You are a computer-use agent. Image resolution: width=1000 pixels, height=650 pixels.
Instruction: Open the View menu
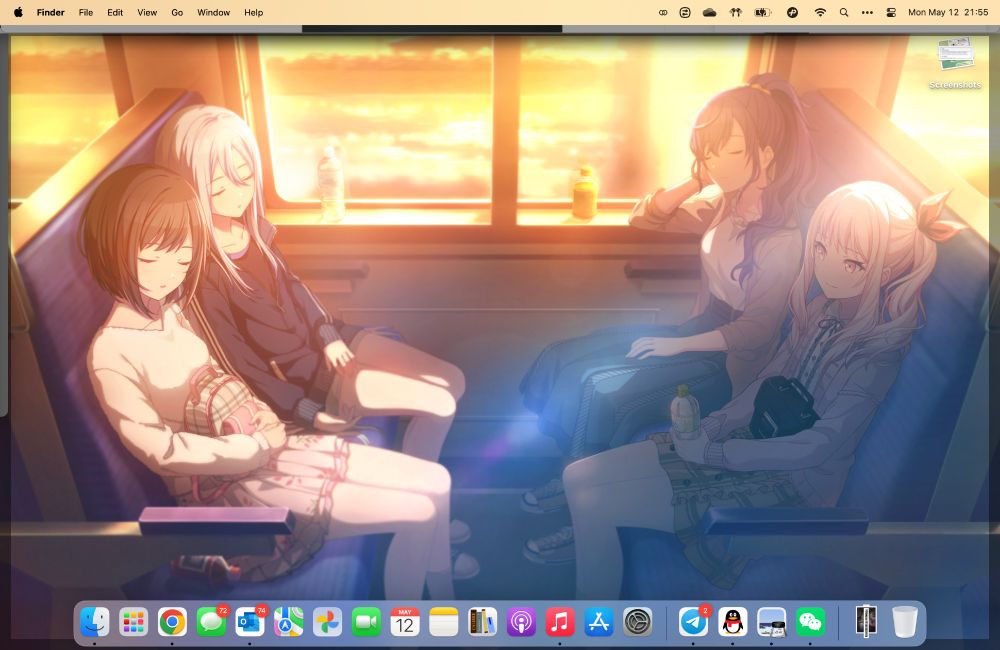click(x=147, y=12)
